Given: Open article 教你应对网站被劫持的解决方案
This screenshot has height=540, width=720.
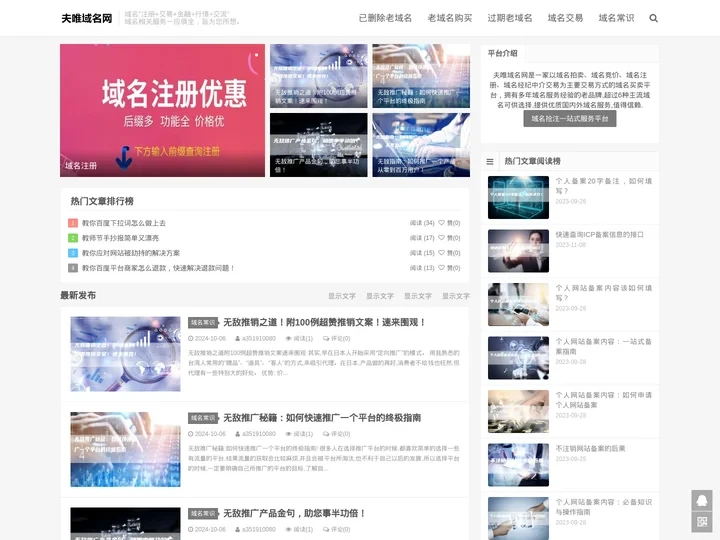Looking at the screenshot, I should pyautogui.click(x=131, y=253).
